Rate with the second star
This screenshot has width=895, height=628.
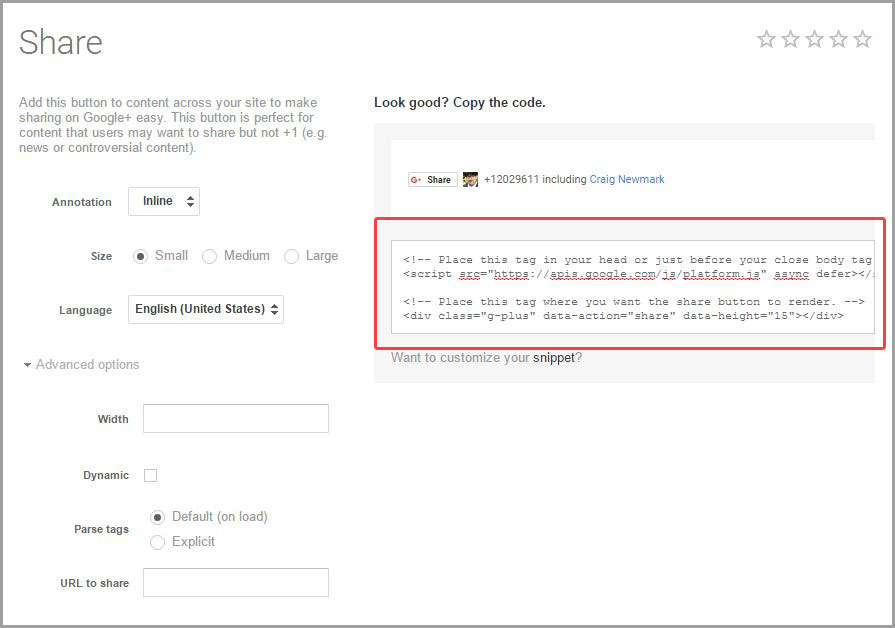[791, 39]
